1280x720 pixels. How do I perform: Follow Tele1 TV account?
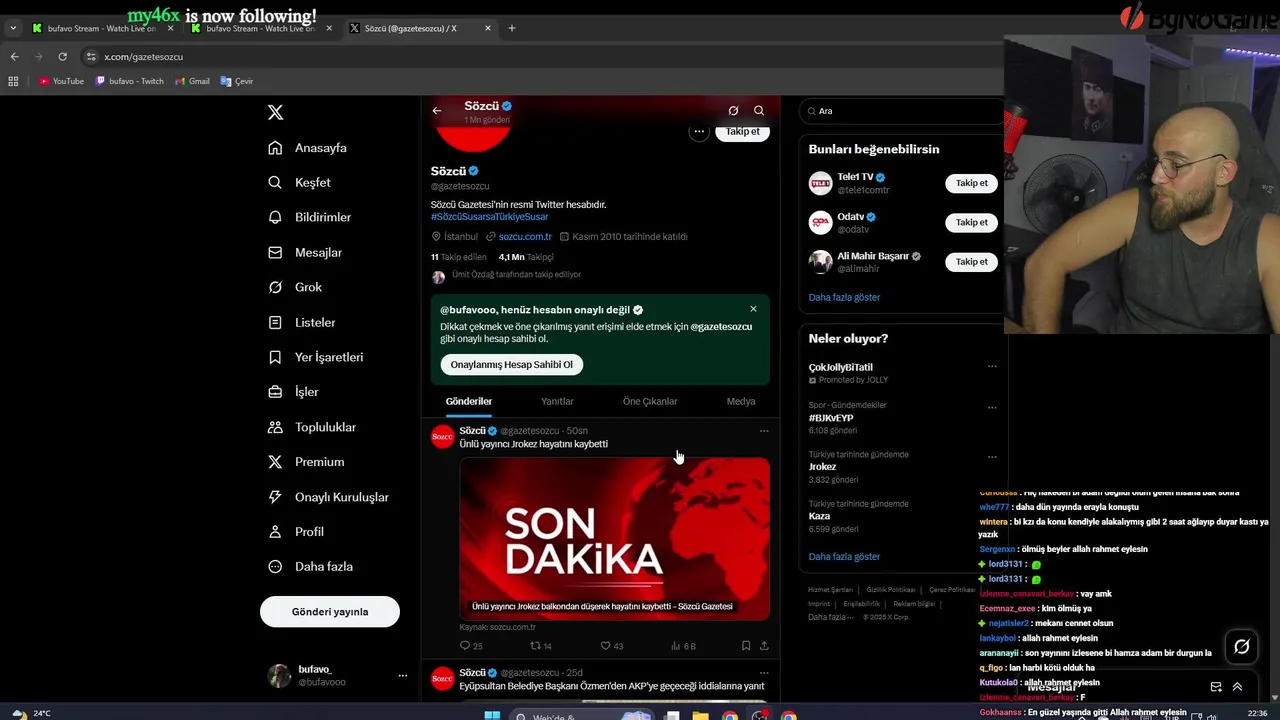pyautogui.click(x=972, y=183)
